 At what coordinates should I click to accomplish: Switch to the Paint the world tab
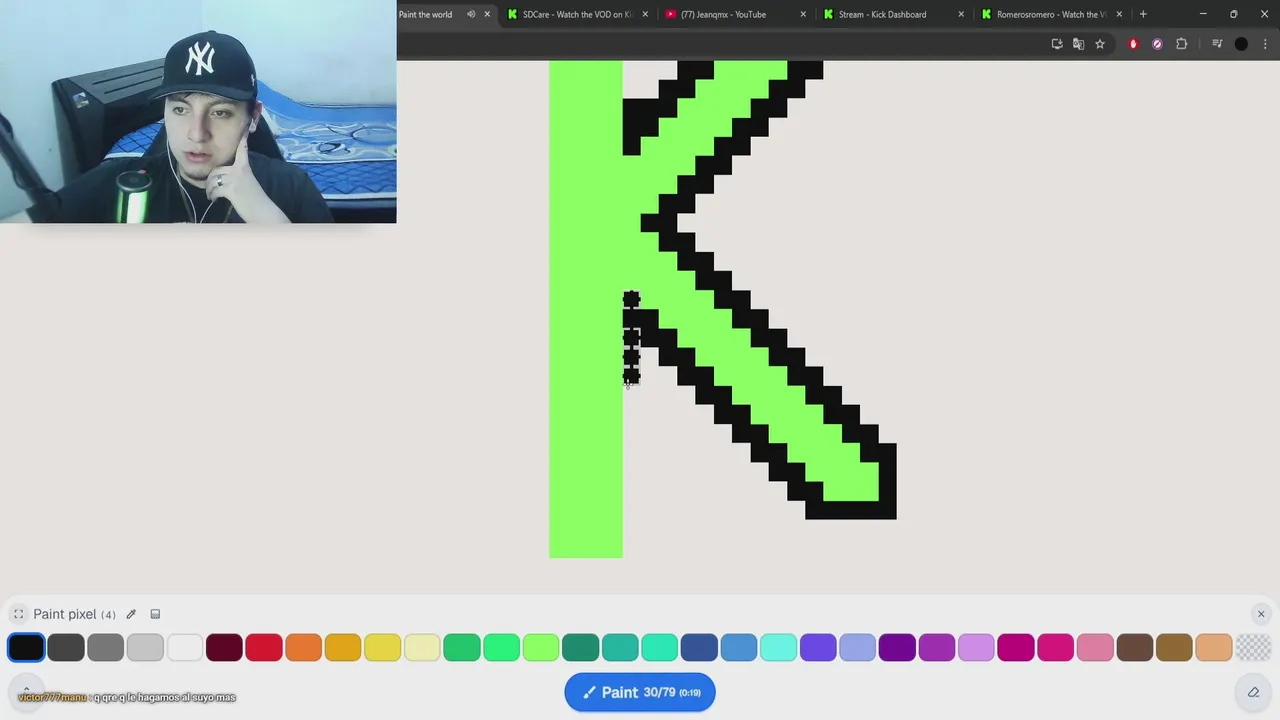tap(426, 14)
